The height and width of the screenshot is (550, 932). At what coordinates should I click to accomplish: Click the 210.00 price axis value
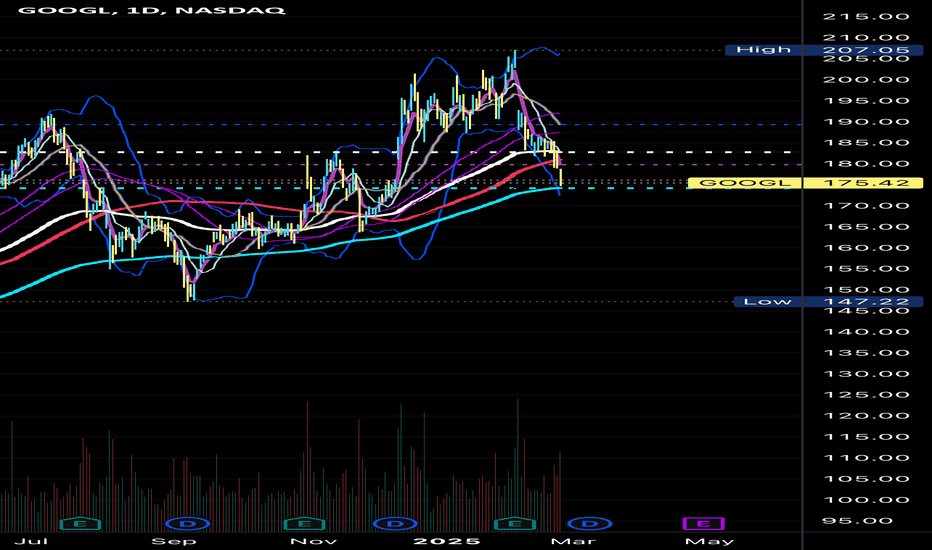866,38
